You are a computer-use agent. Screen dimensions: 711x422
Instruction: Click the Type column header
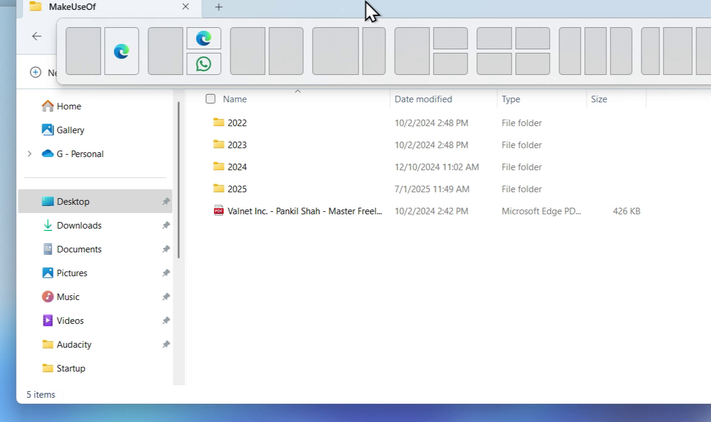[x=511, y=99]
